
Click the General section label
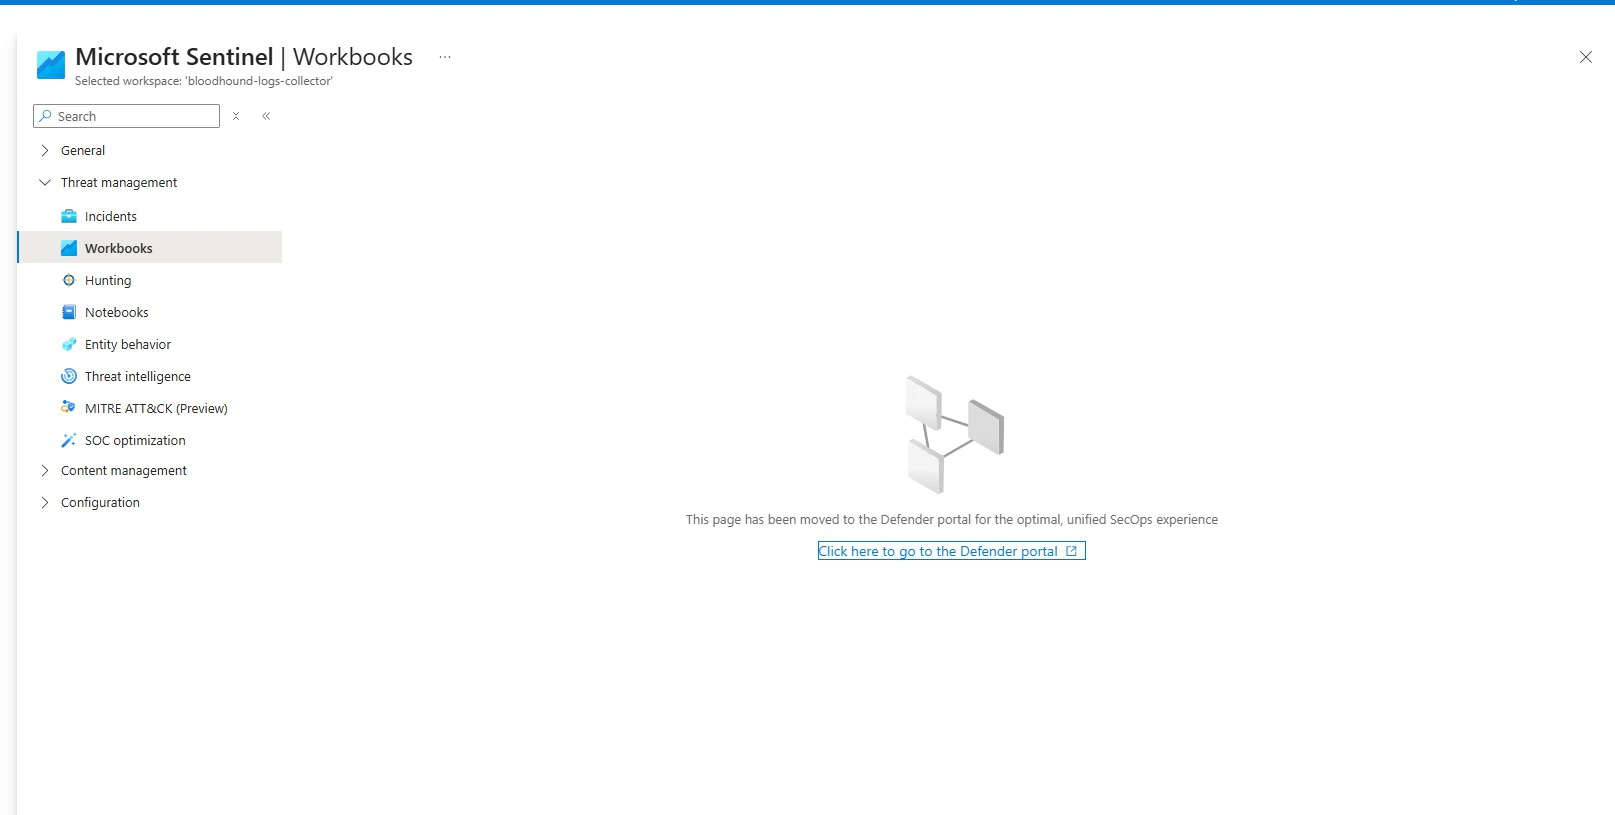point(83,150)
